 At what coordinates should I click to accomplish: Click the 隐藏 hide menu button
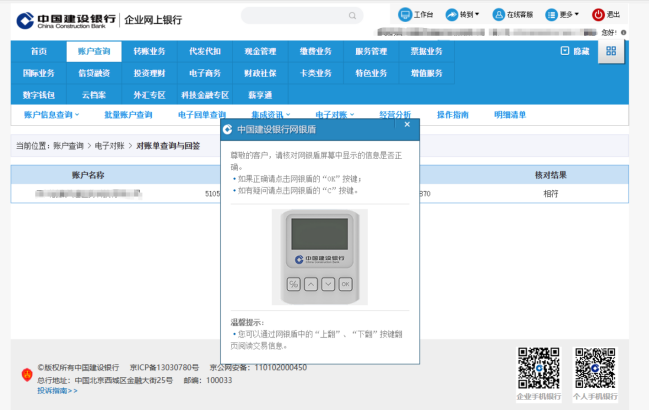coord(575,51)
